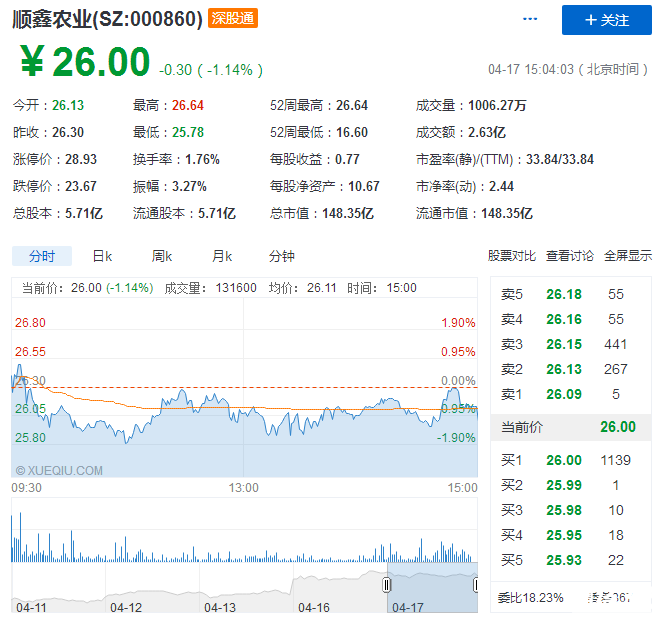
Task: Click the 委比18.23% indicator
Action: pyautogui.click(x=530, y=598)
